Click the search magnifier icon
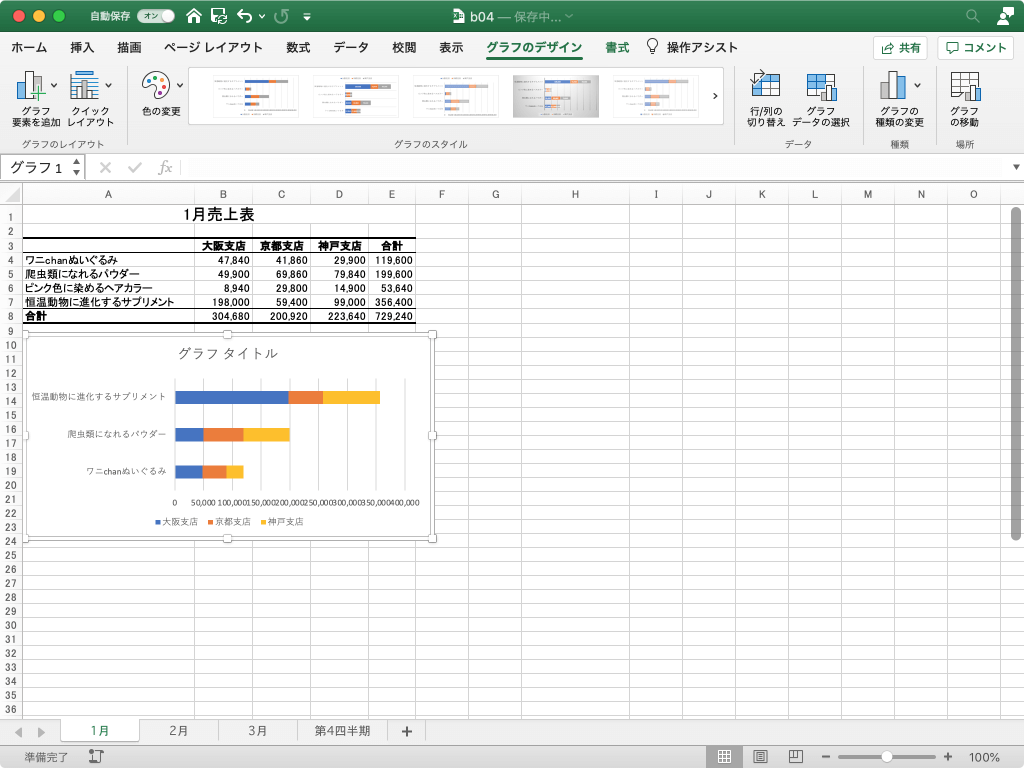The image size is (1024, 768). [972, 16]
